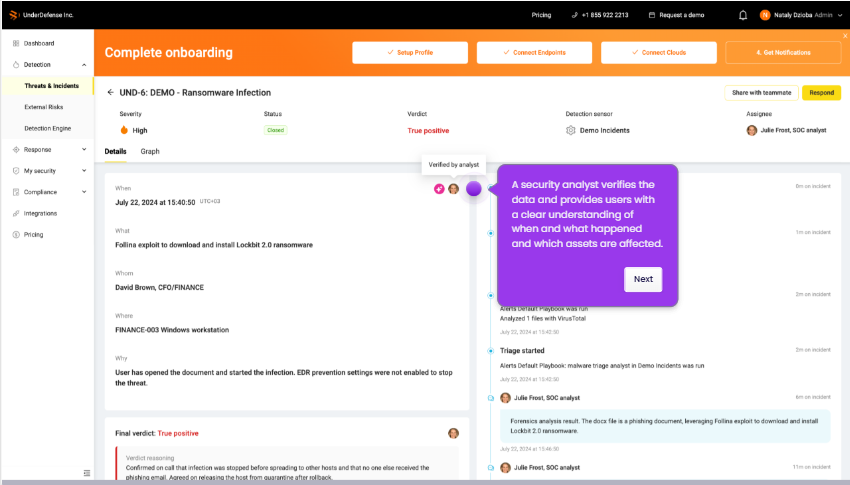The width and height of the screenshot is (850, 485).
Task: Click the analyst avatar next to Final verdict
Action: tap(454, 433)
